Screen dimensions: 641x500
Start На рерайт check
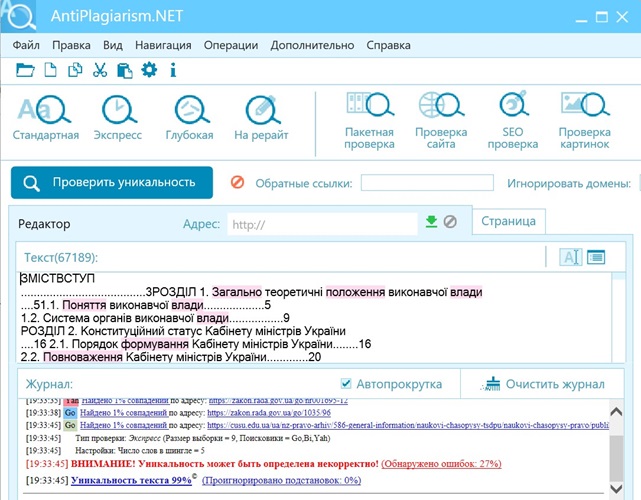[x=261, y=118]
